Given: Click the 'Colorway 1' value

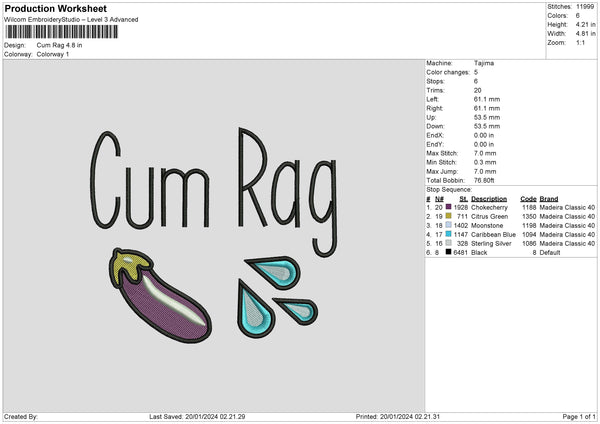Looking at the screenshot, I should pos(53,54).
